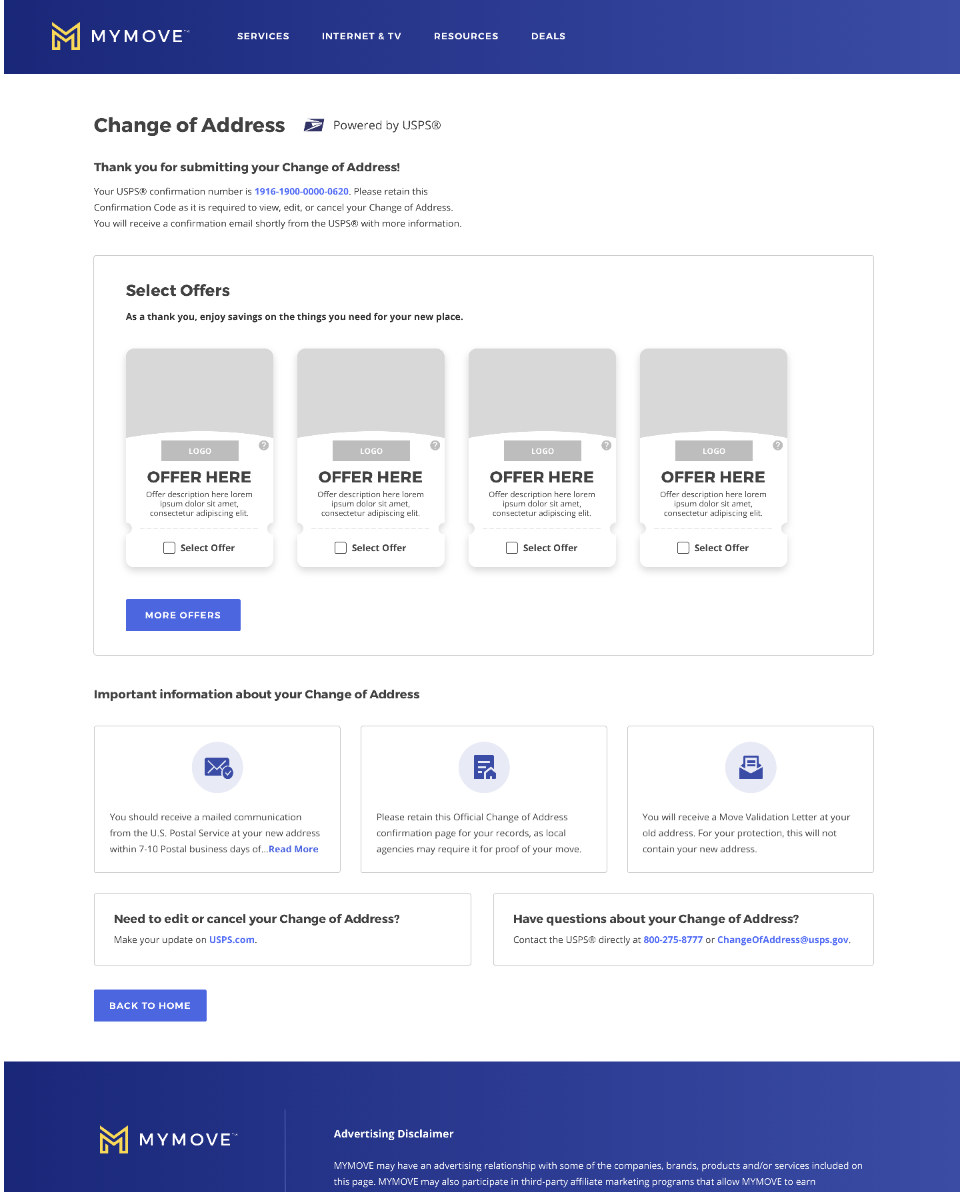Viewport: 960px width, 1192px height.
Task: Click the LOGO placeholder on the first offer card
Action: point(200,451)
